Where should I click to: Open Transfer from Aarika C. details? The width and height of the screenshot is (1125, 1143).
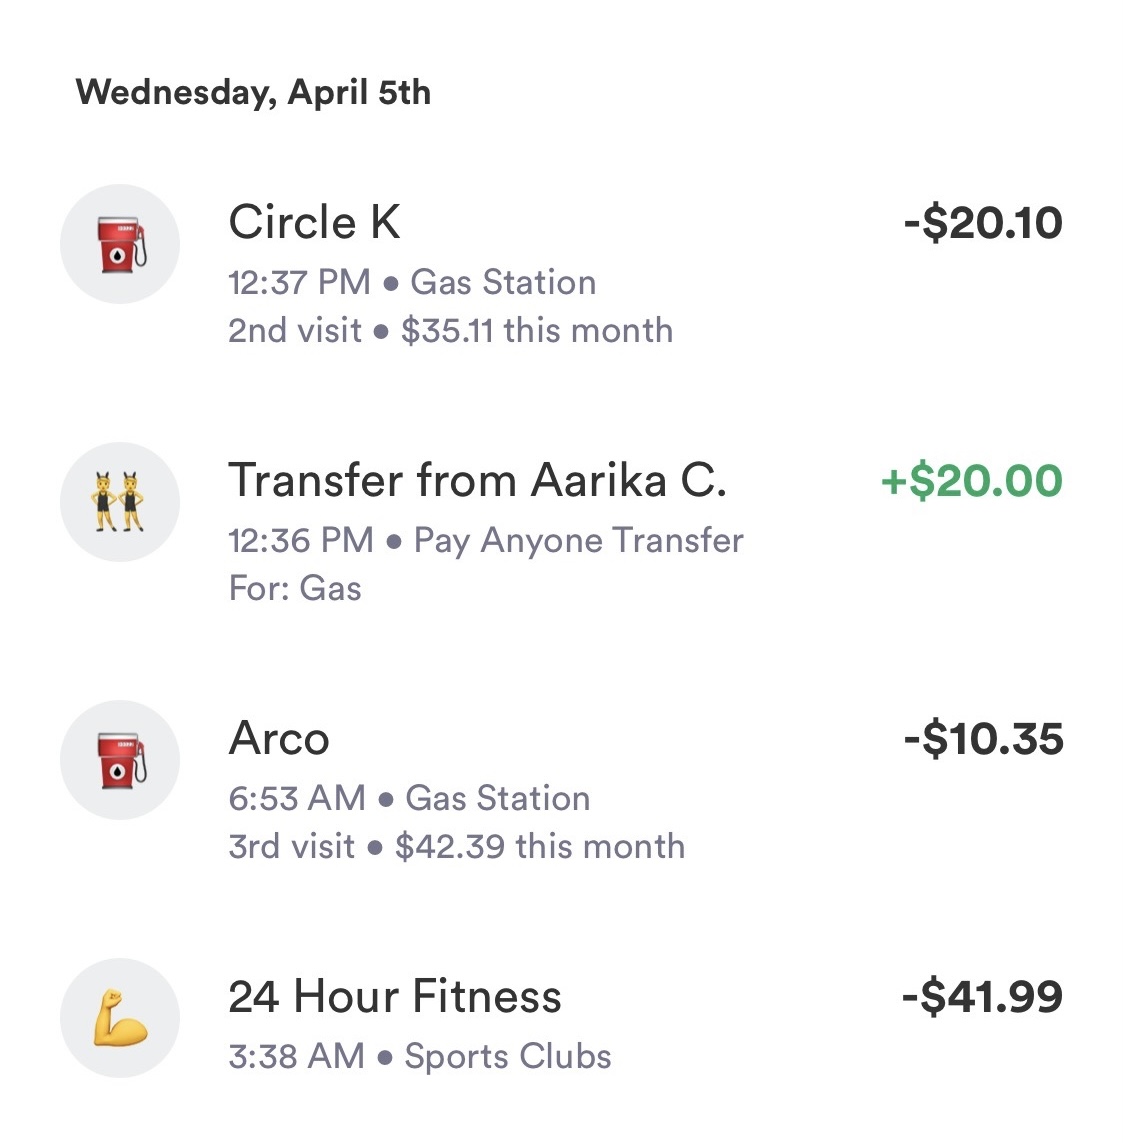click(477, 480)
